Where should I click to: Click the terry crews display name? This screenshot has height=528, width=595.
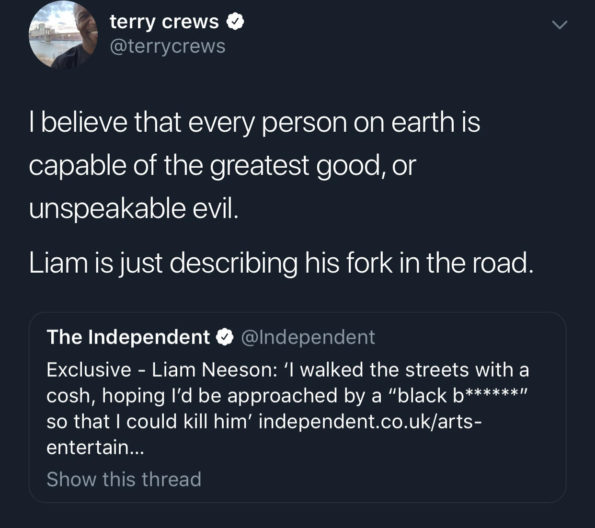pos(164,22)
